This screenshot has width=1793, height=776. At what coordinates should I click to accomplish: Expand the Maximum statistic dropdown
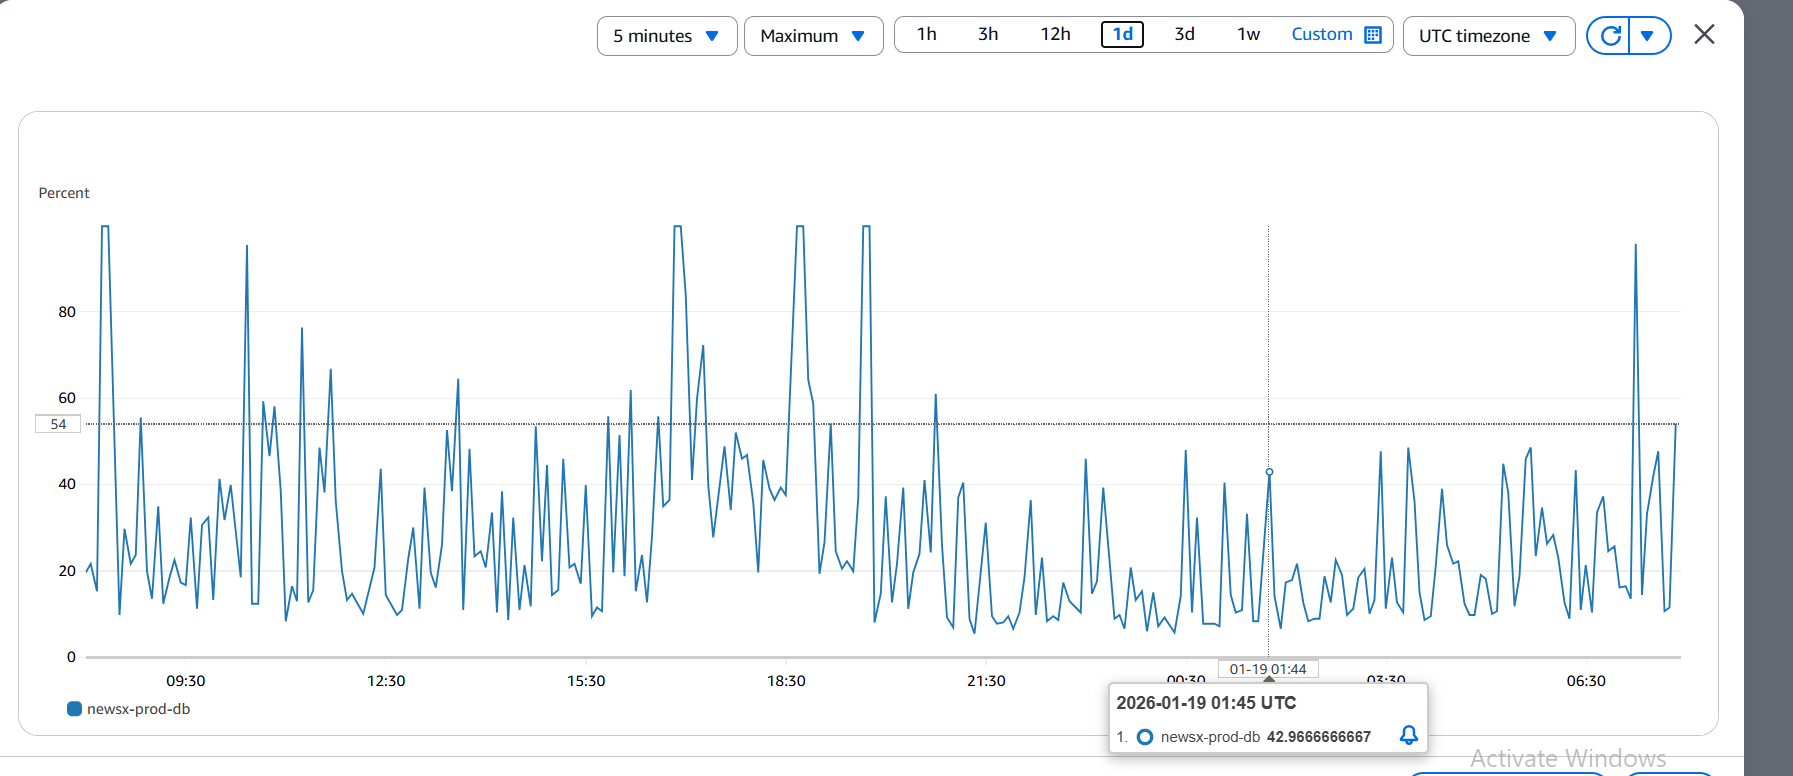tap(812, 36)
